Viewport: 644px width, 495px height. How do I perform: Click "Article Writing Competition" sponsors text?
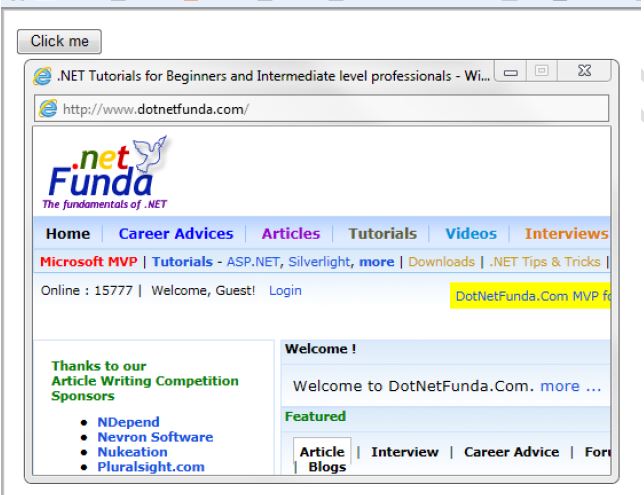(145, 381)
